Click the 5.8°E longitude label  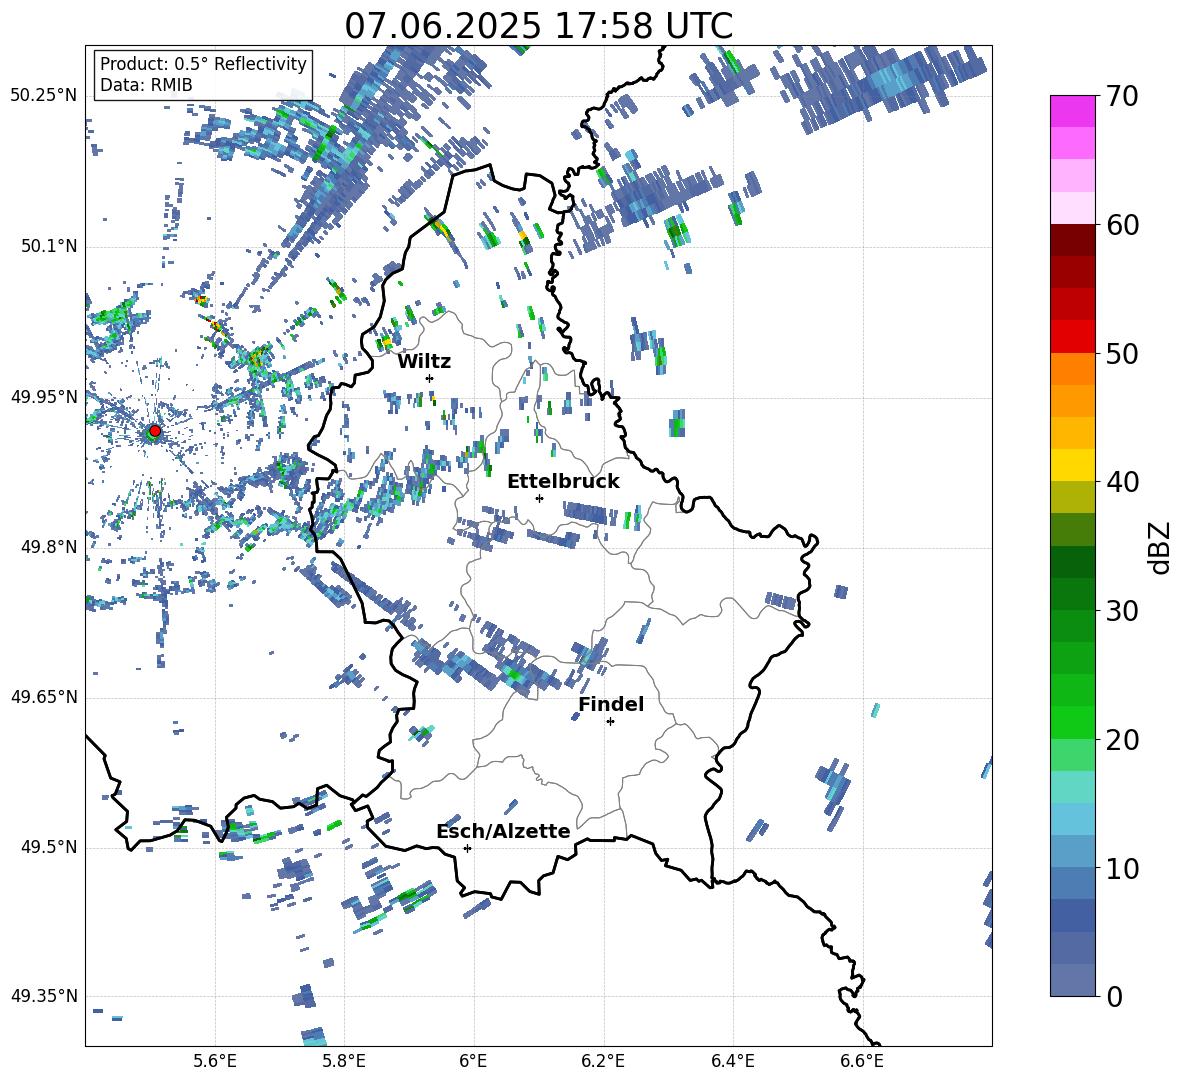[x=344, y=1061]
